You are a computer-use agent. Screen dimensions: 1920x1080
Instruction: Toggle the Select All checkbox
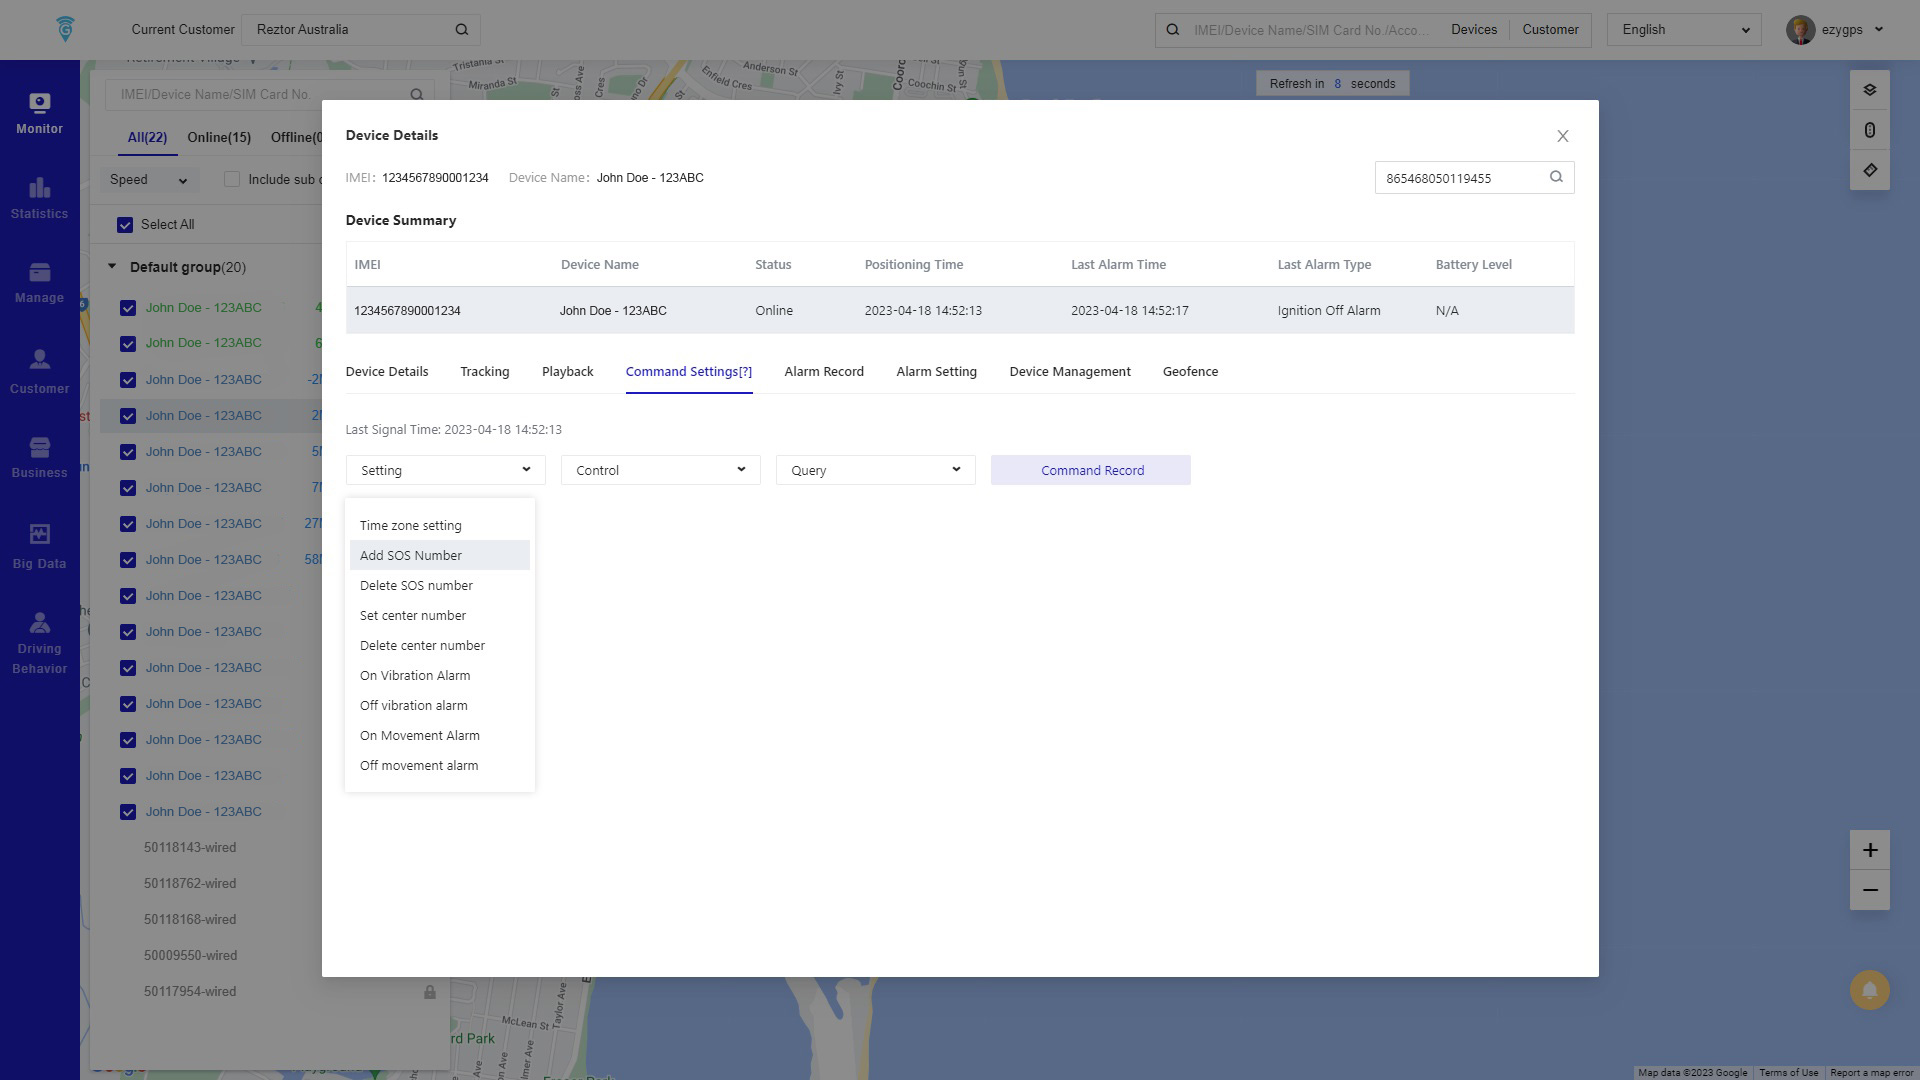[x=125, y=225]
